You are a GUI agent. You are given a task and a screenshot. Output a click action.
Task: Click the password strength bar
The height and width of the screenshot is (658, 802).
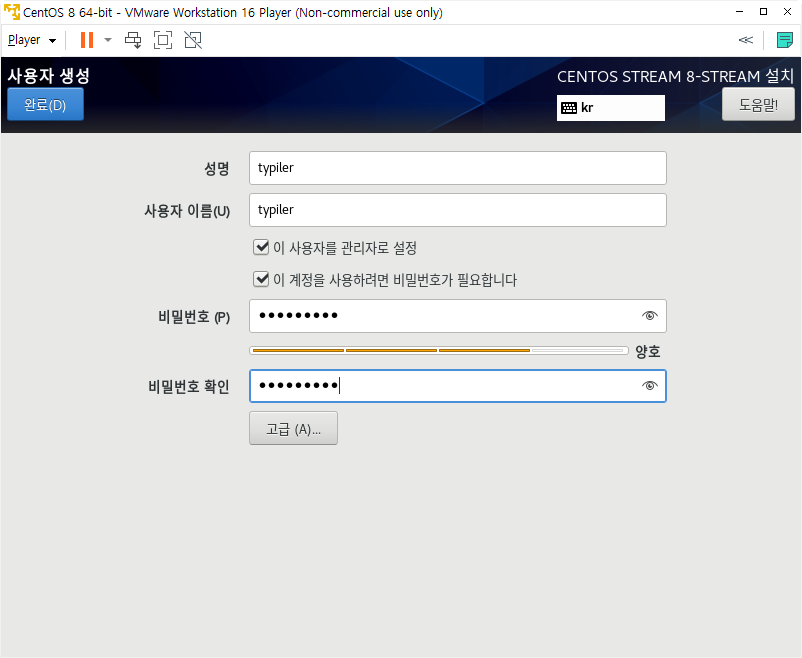click(439, 350)
